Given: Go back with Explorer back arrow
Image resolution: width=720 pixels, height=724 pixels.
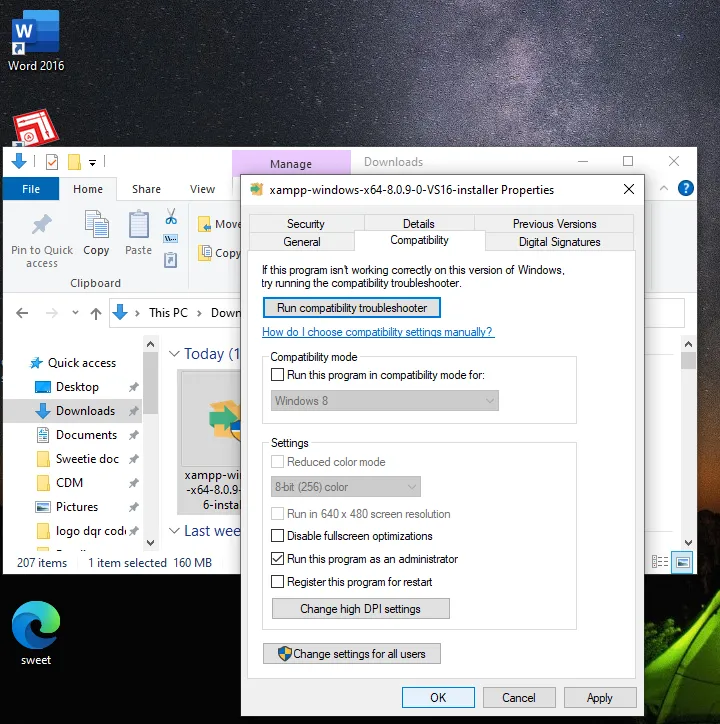Looking at the screenshot, I should (22, 314).
